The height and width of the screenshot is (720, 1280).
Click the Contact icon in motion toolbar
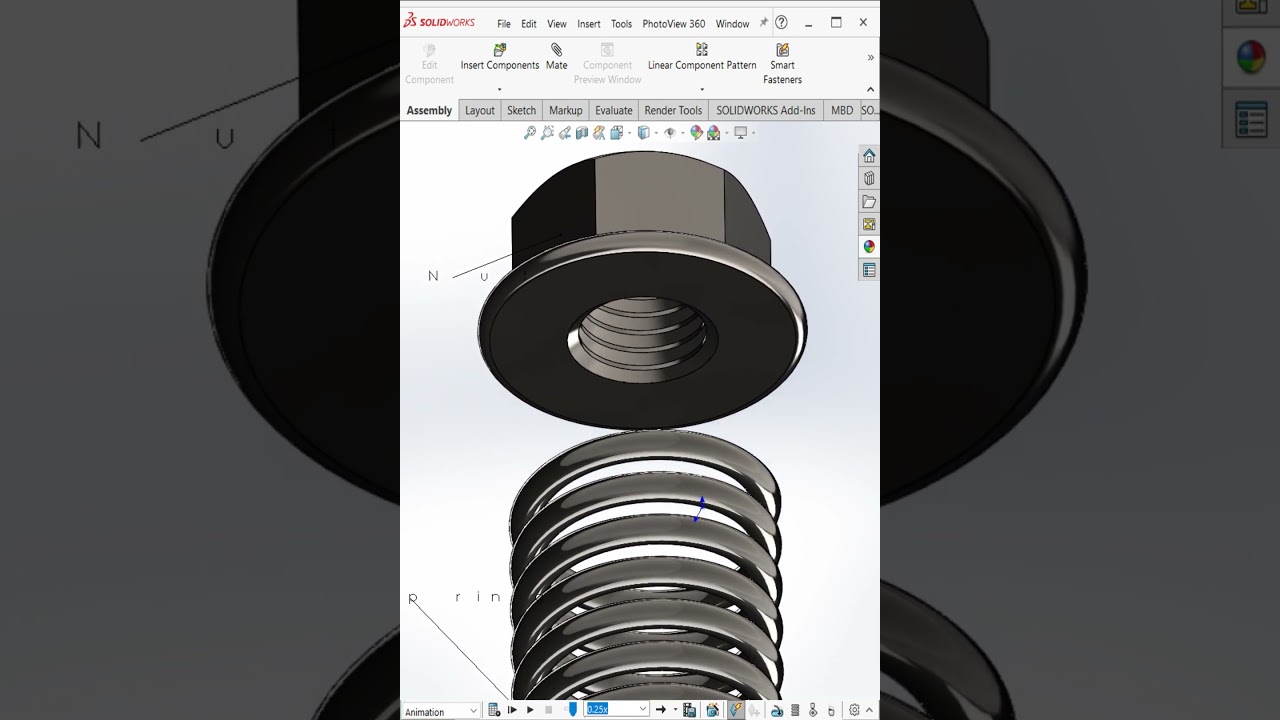point(812,710)
